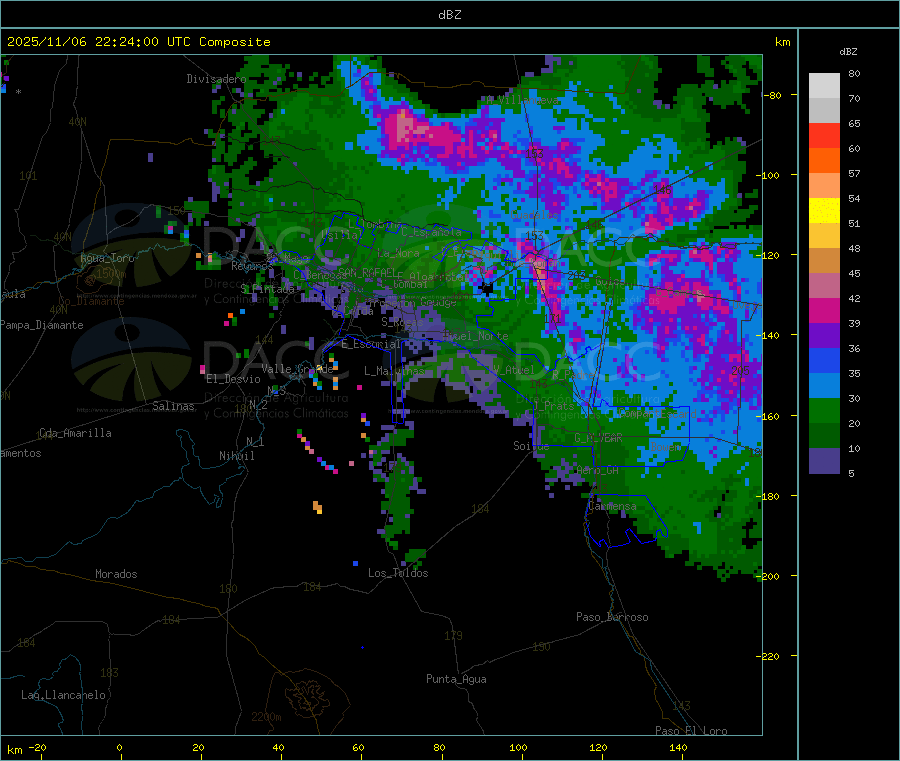The width and height of the screenshot is (900, 761).
Task: Click the Paso_Barroso place label
Action: click(612, 618)
